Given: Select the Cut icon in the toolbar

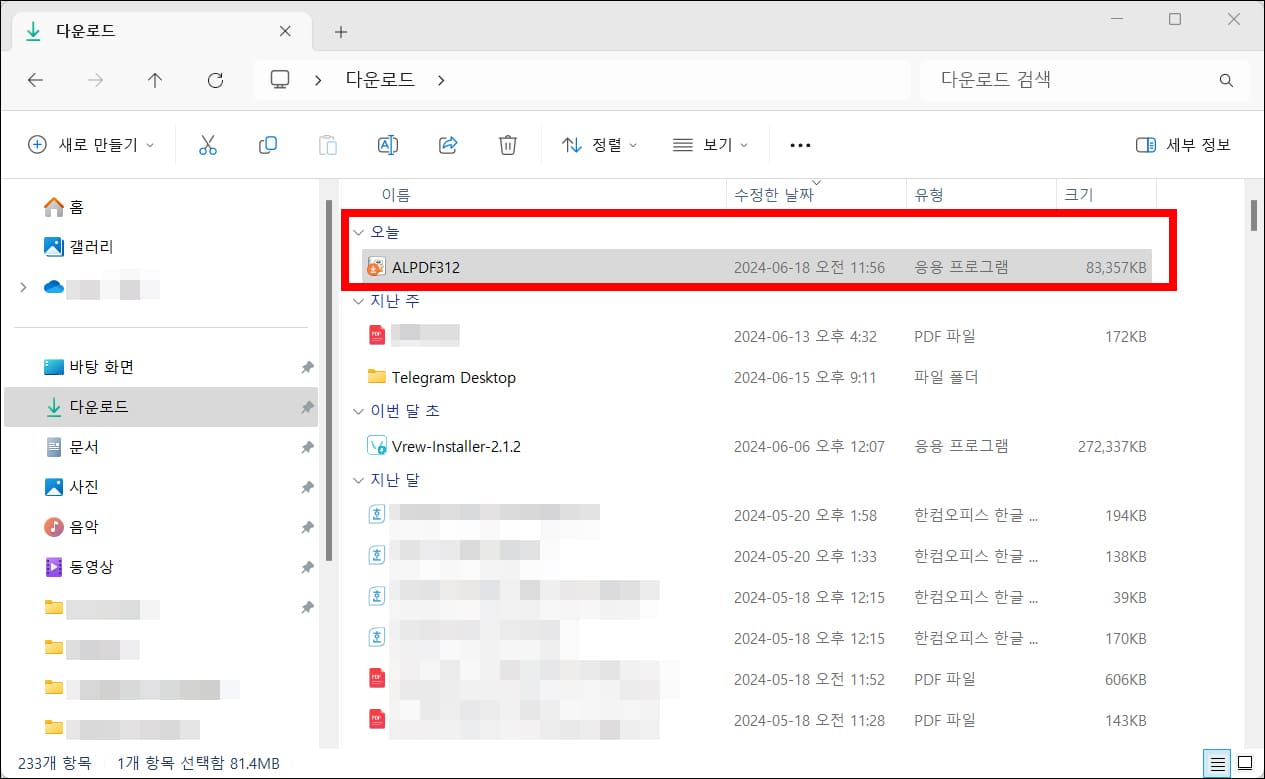Looking at the screenshot, I should click(208, 144).
